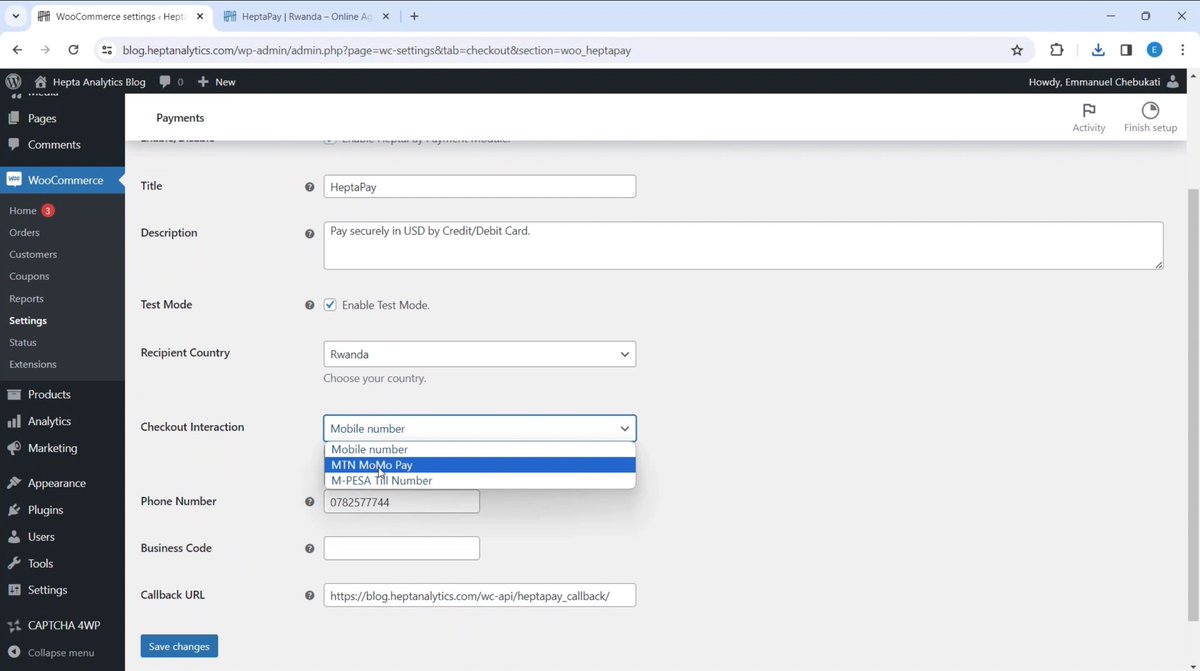Click the Test Mode help tooltip icon
Image resolution: width=1200 pixels, height=671 pixels.
309,305
